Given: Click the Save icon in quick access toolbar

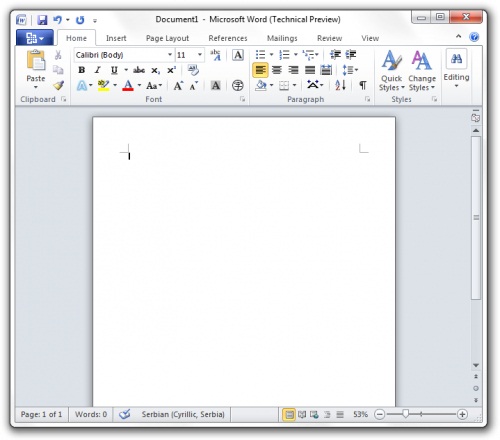Looking at the screenshot, I should pos(42,20).
